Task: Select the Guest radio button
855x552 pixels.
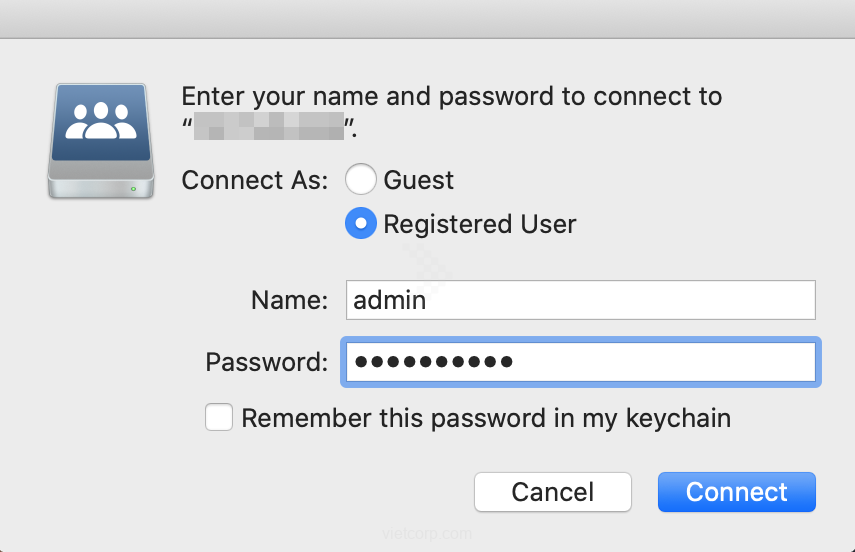Action: tap(361, 180)
